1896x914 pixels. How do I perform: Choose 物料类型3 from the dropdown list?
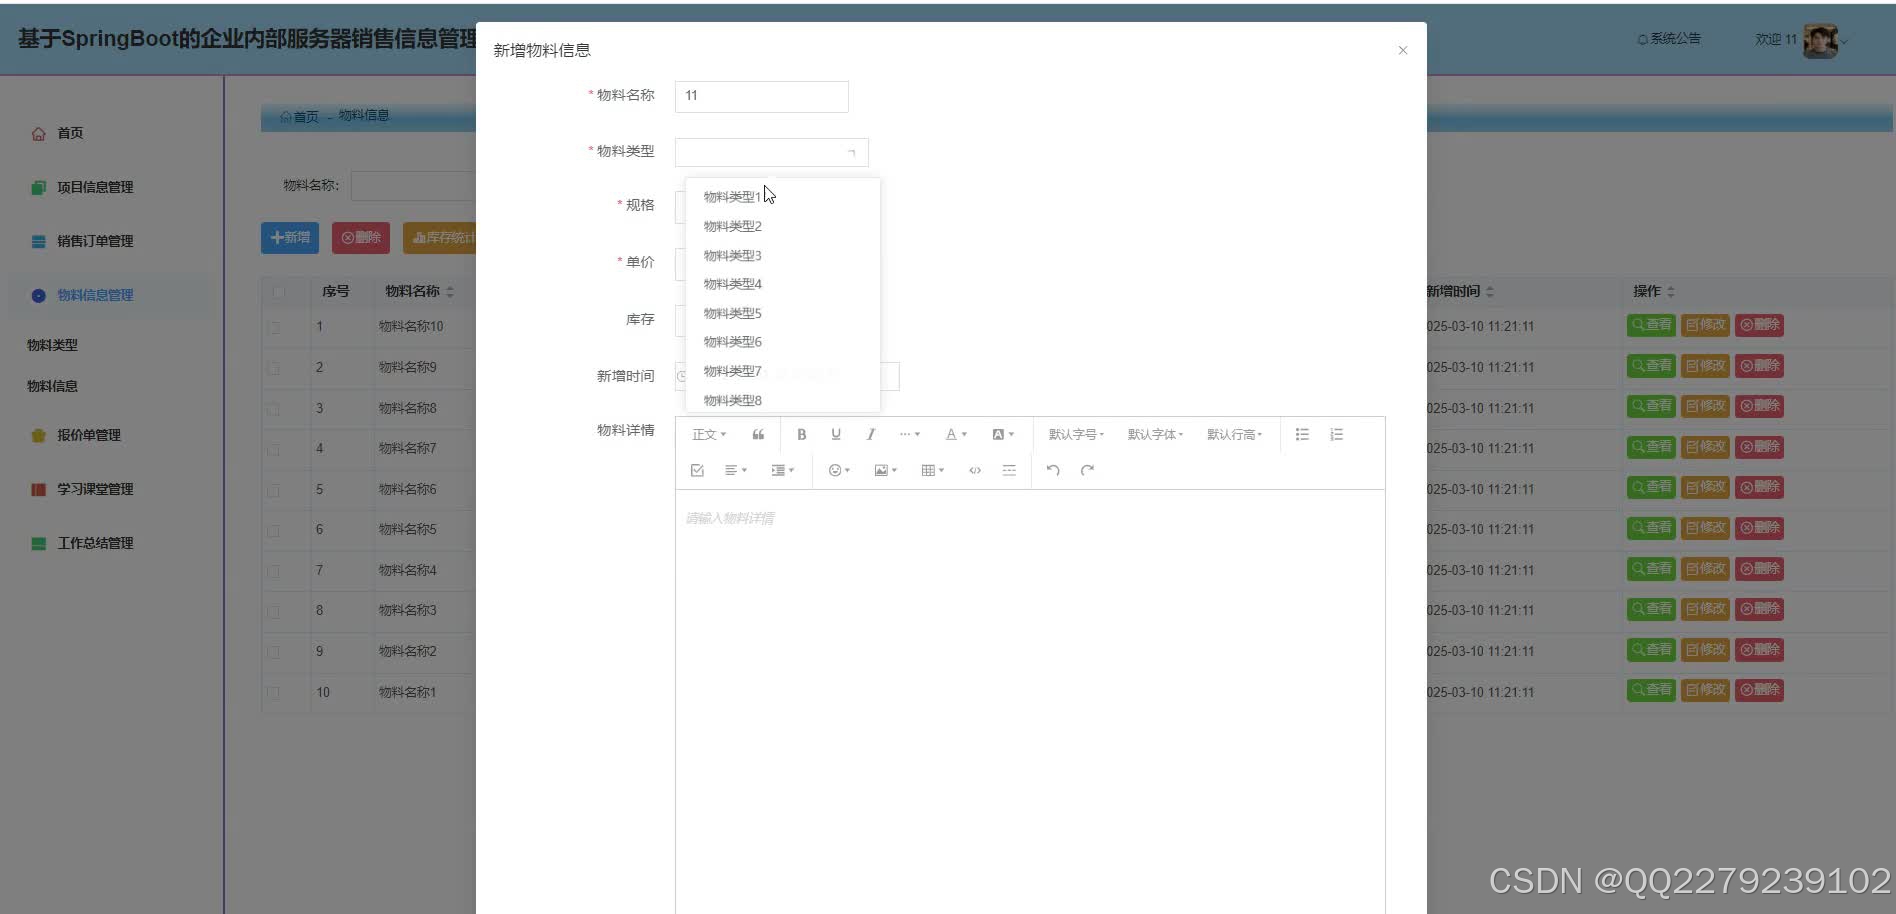[783, 255]
